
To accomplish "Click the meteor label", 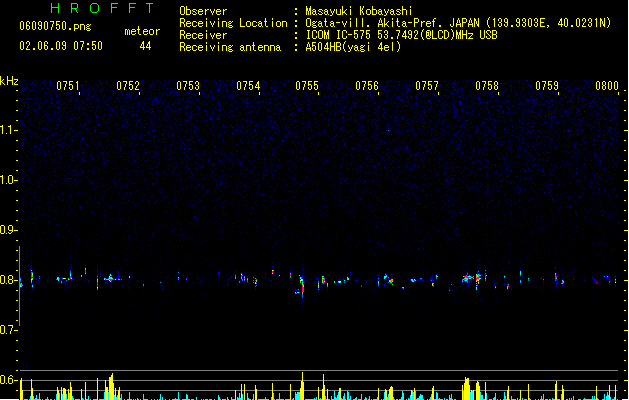I will [142, 31].
